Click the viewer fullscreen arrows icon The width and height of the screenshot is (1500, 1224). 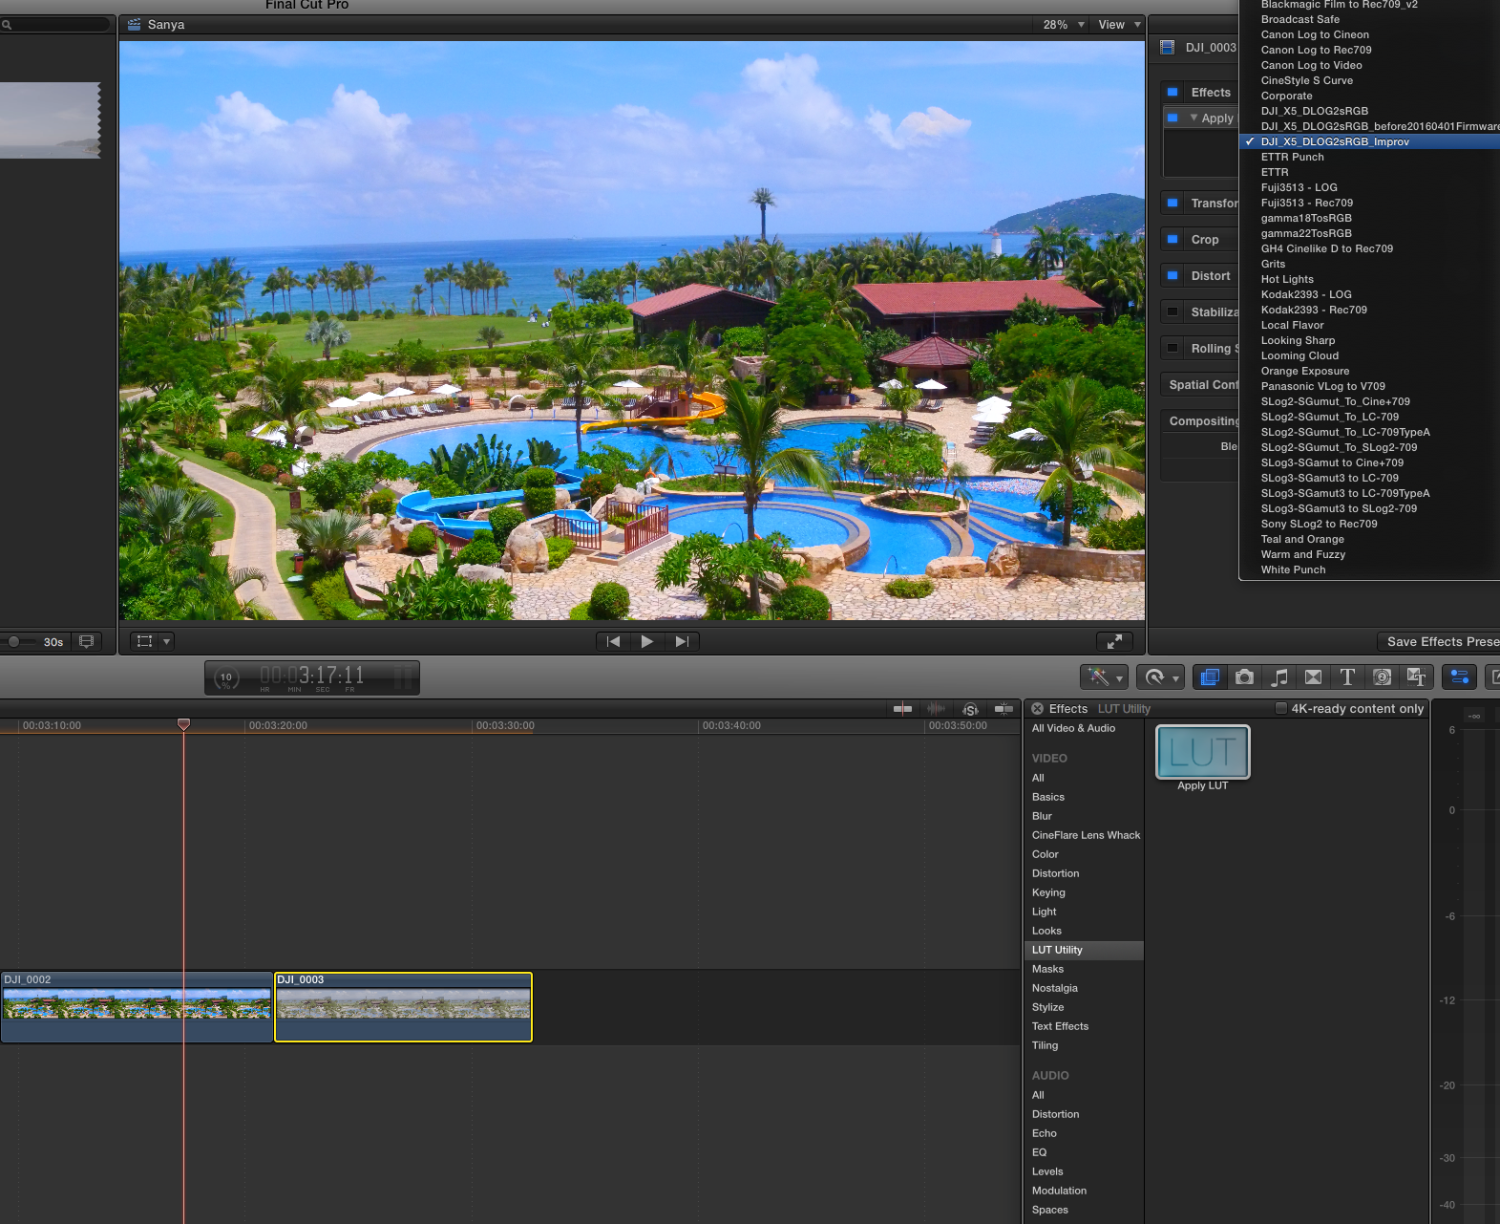tap(1114, 641)
